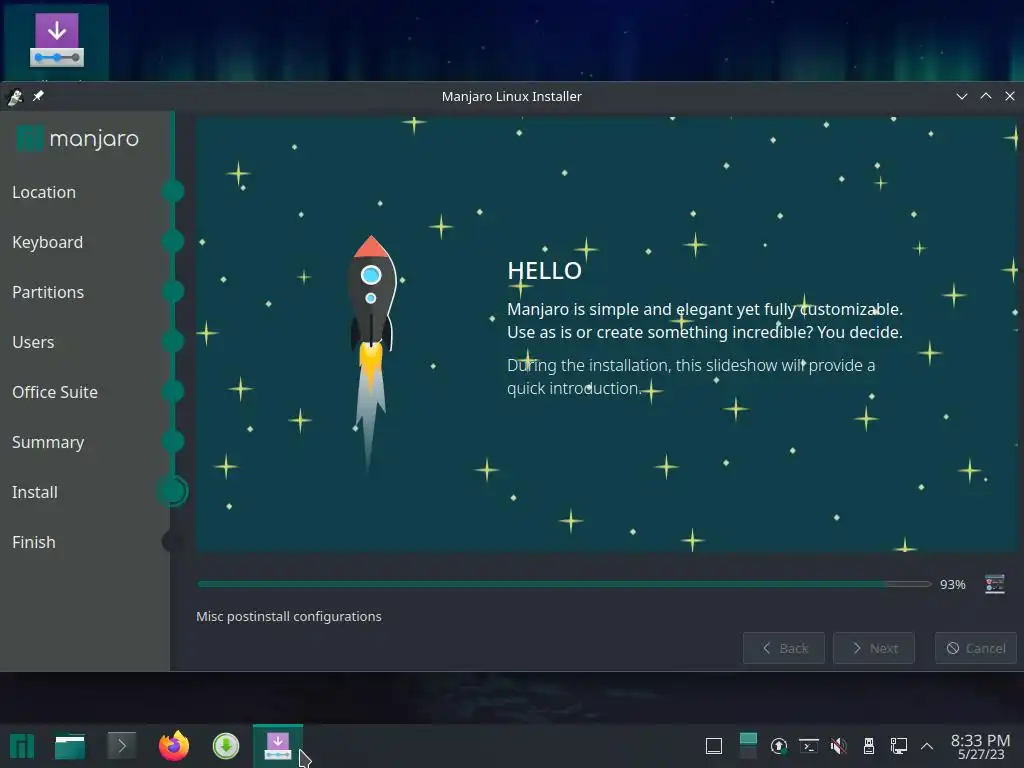
Task: Click the 'Manjaro Linux Installer' window title
Action: [x=511, y=96]
